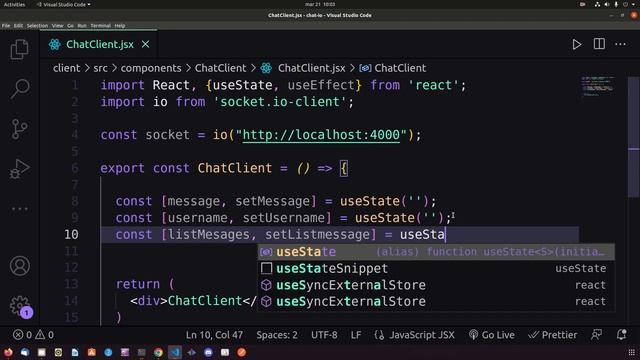This screenshot has height=360, width=640.
Task: Select the Visual Studio Code dock icon
Action: click(175, 352)
